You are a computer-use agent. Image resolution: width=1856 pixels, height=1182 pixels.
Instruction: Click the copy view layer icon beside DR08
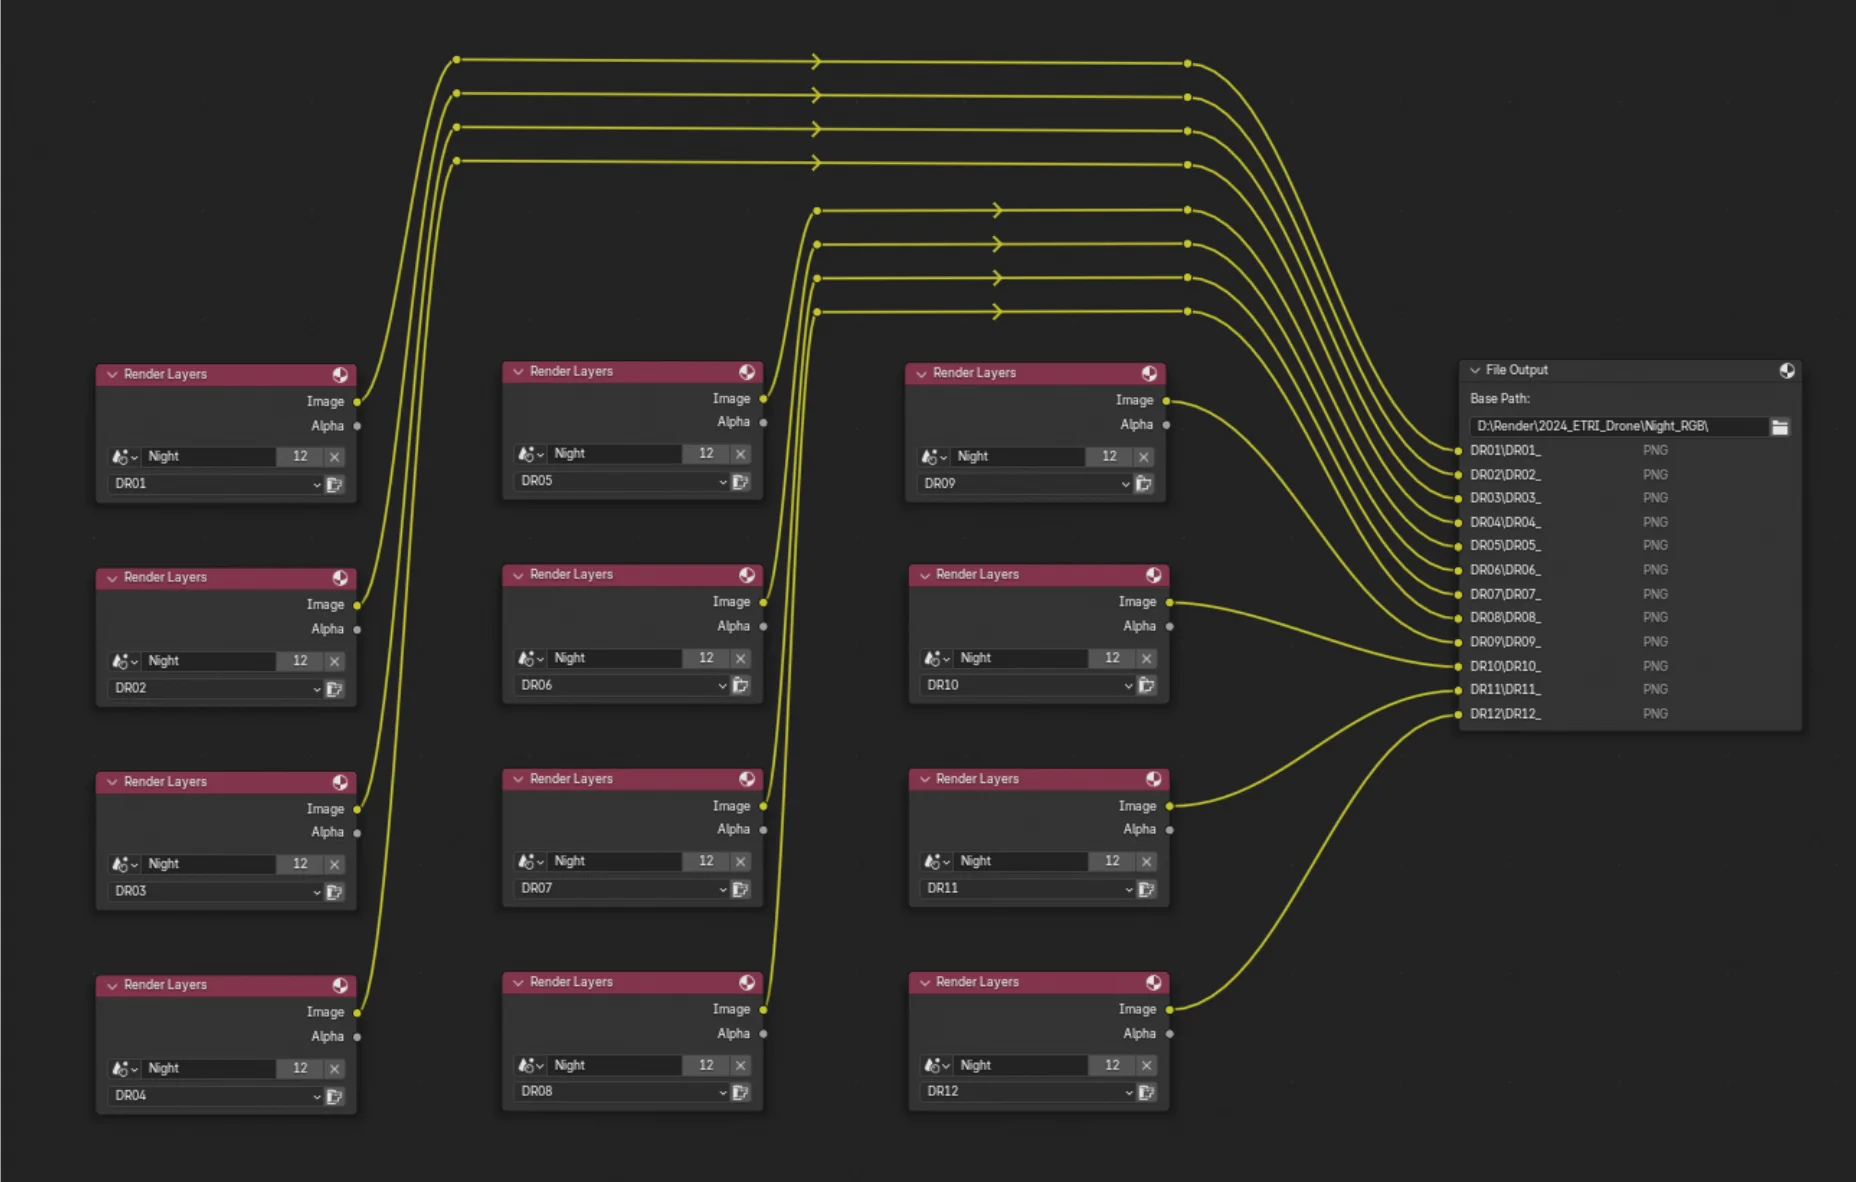tap(740, 1091)
